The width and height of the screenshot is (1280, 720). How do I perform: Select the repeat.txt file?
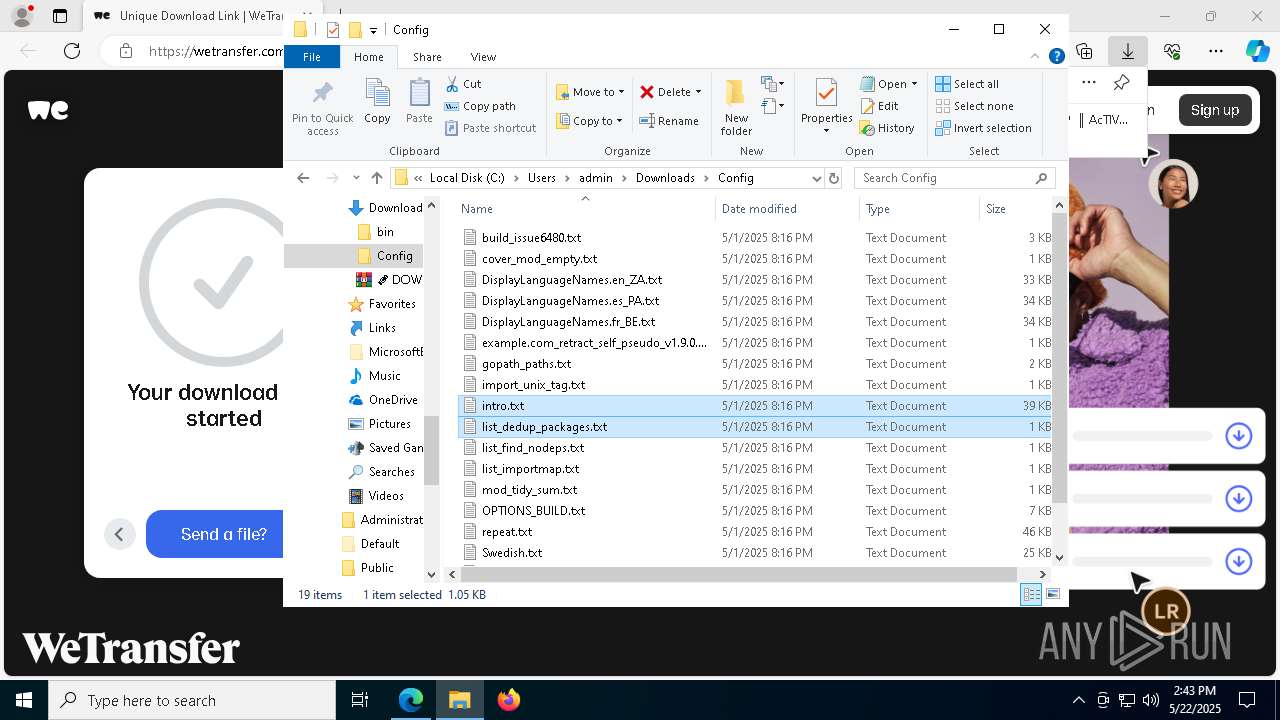(507, 532)
